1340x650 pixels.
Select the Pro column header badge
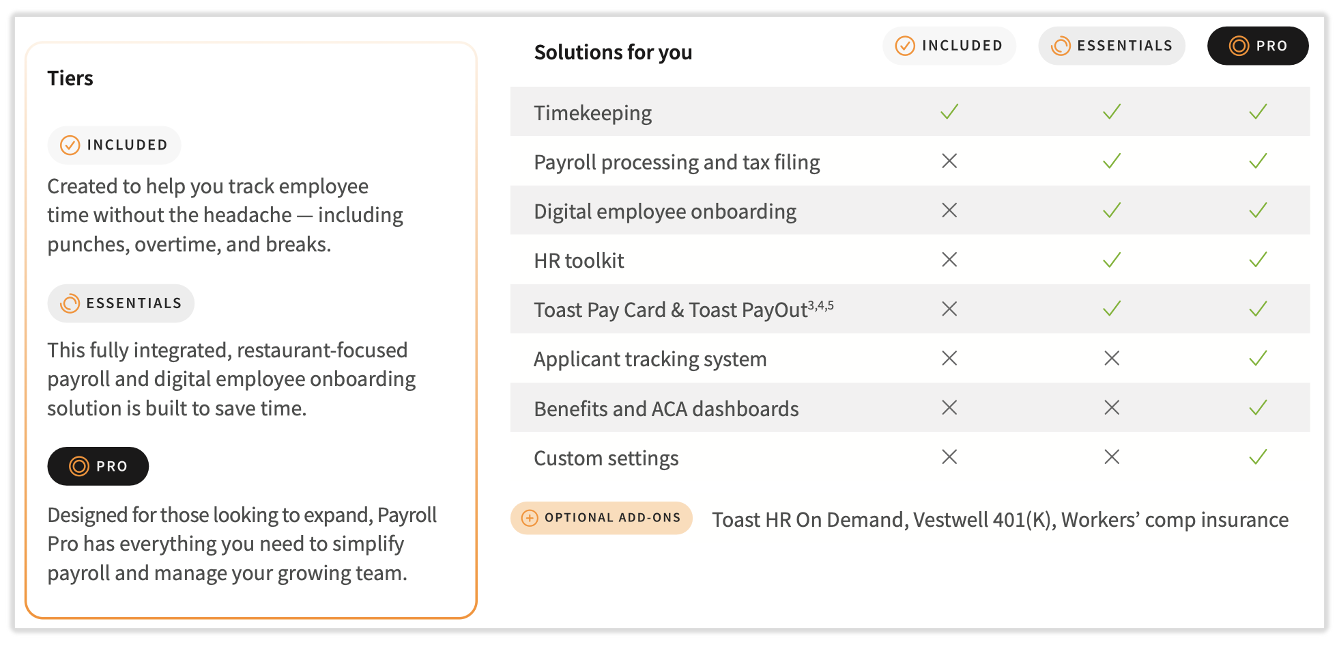pos(1257,46)
